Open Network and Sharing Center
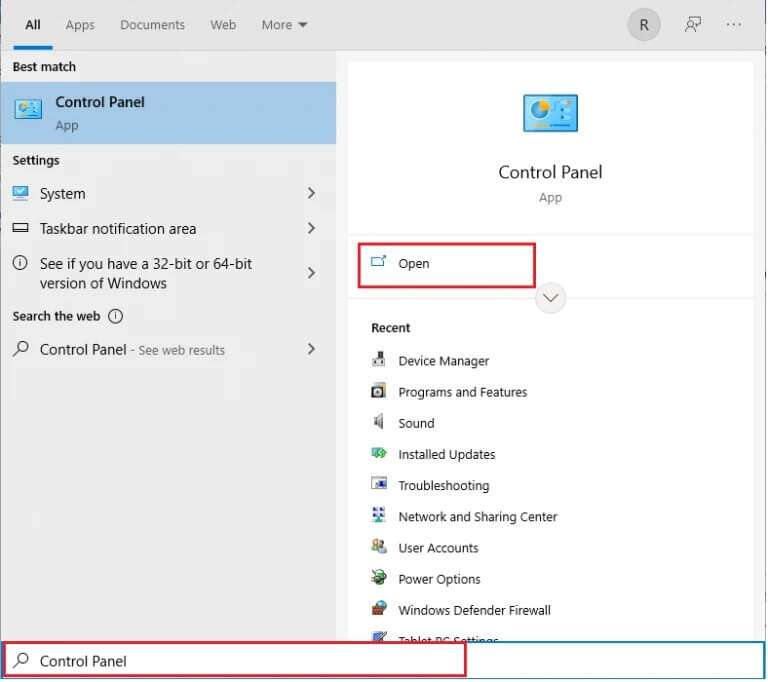 click(478, 517)
